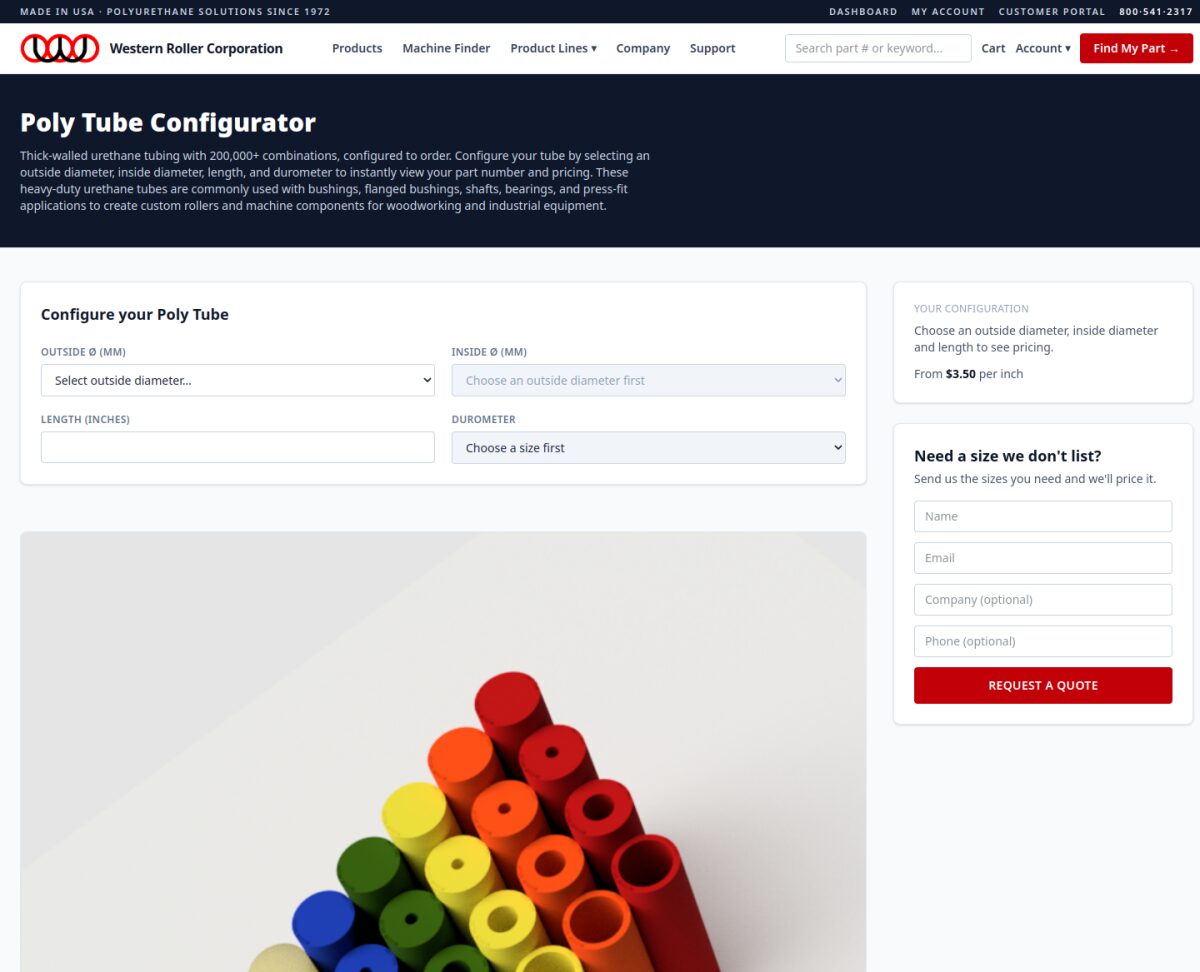
Task: Click the Find My Part button
Action: [1136, 48]
